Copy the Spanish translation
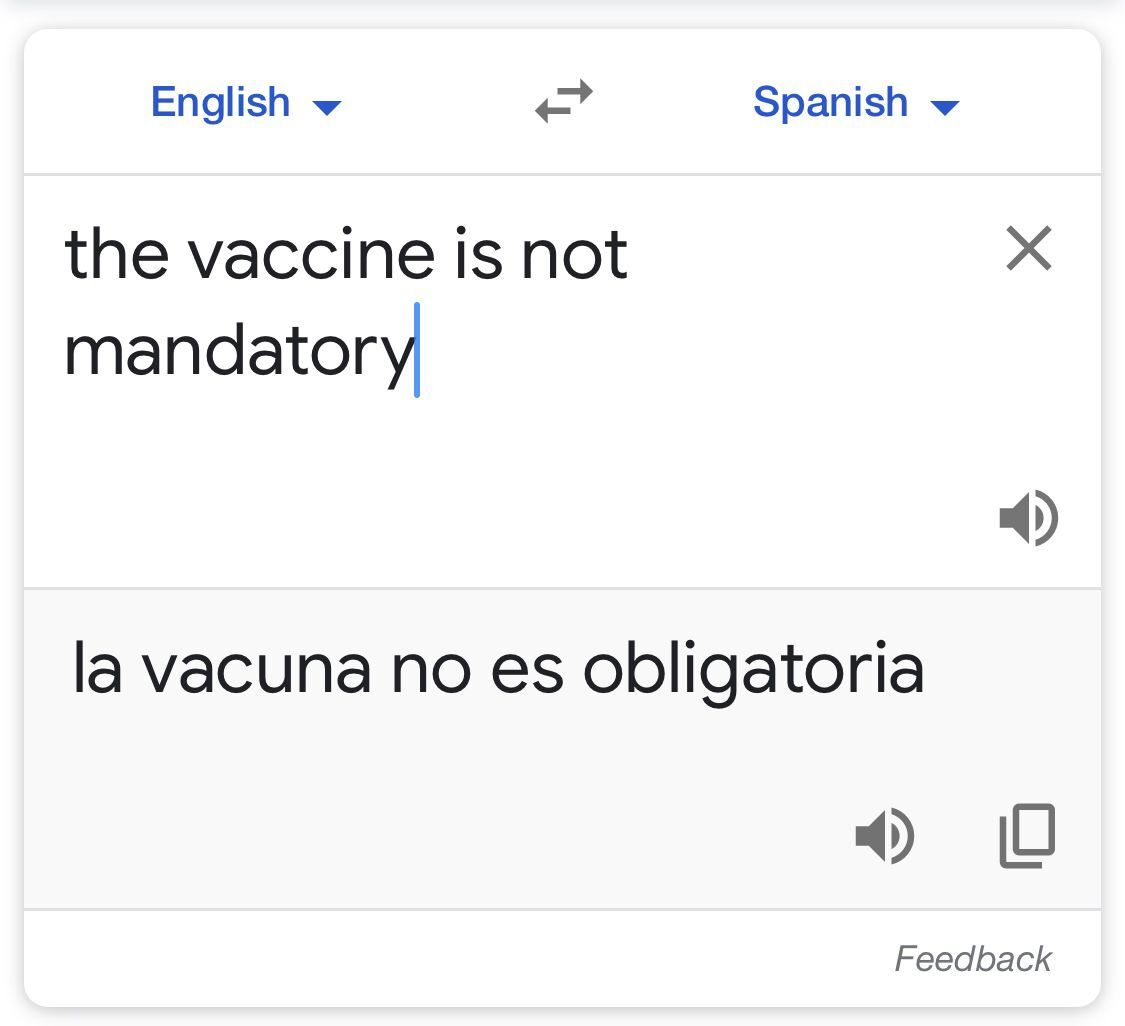 [1027, 835]
